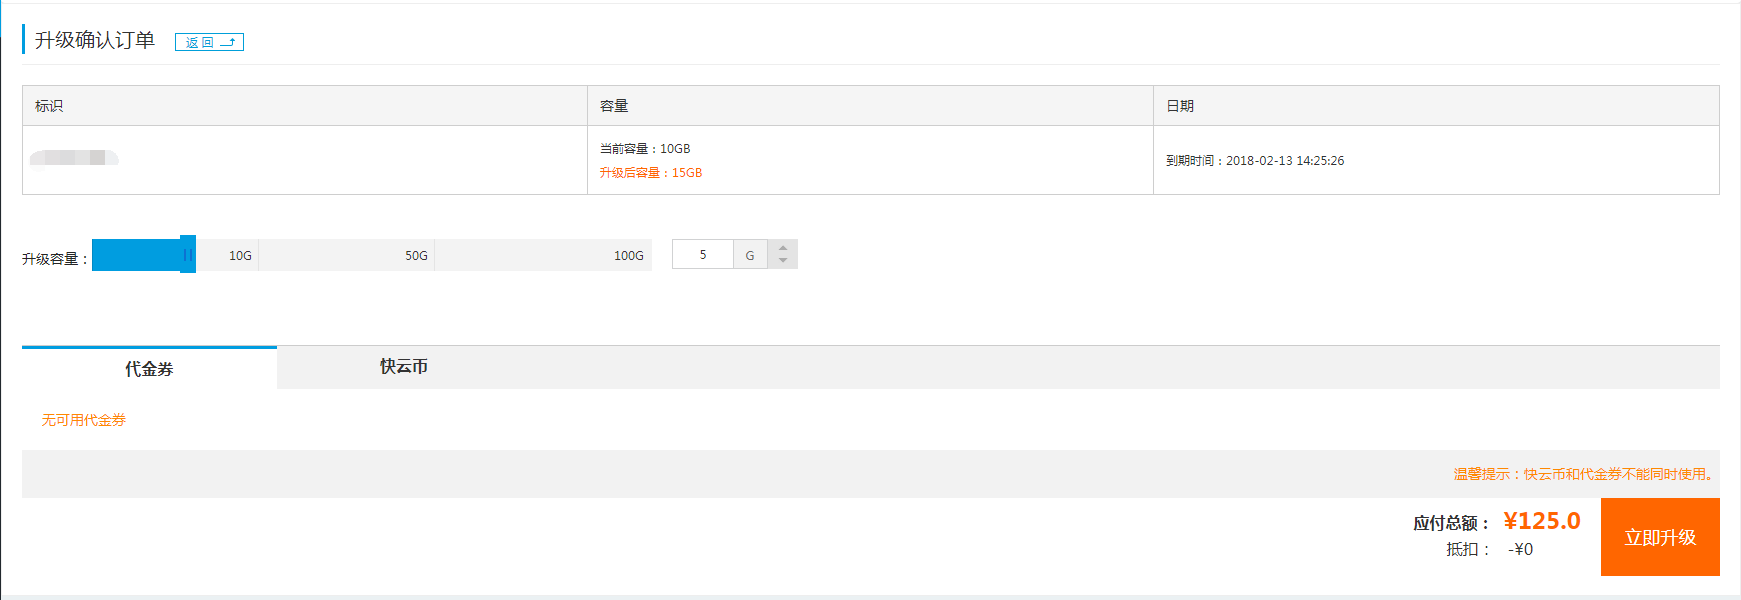
Task: Click the 日期 column header
Action: pyautogui.click(x=1180, y=106)
